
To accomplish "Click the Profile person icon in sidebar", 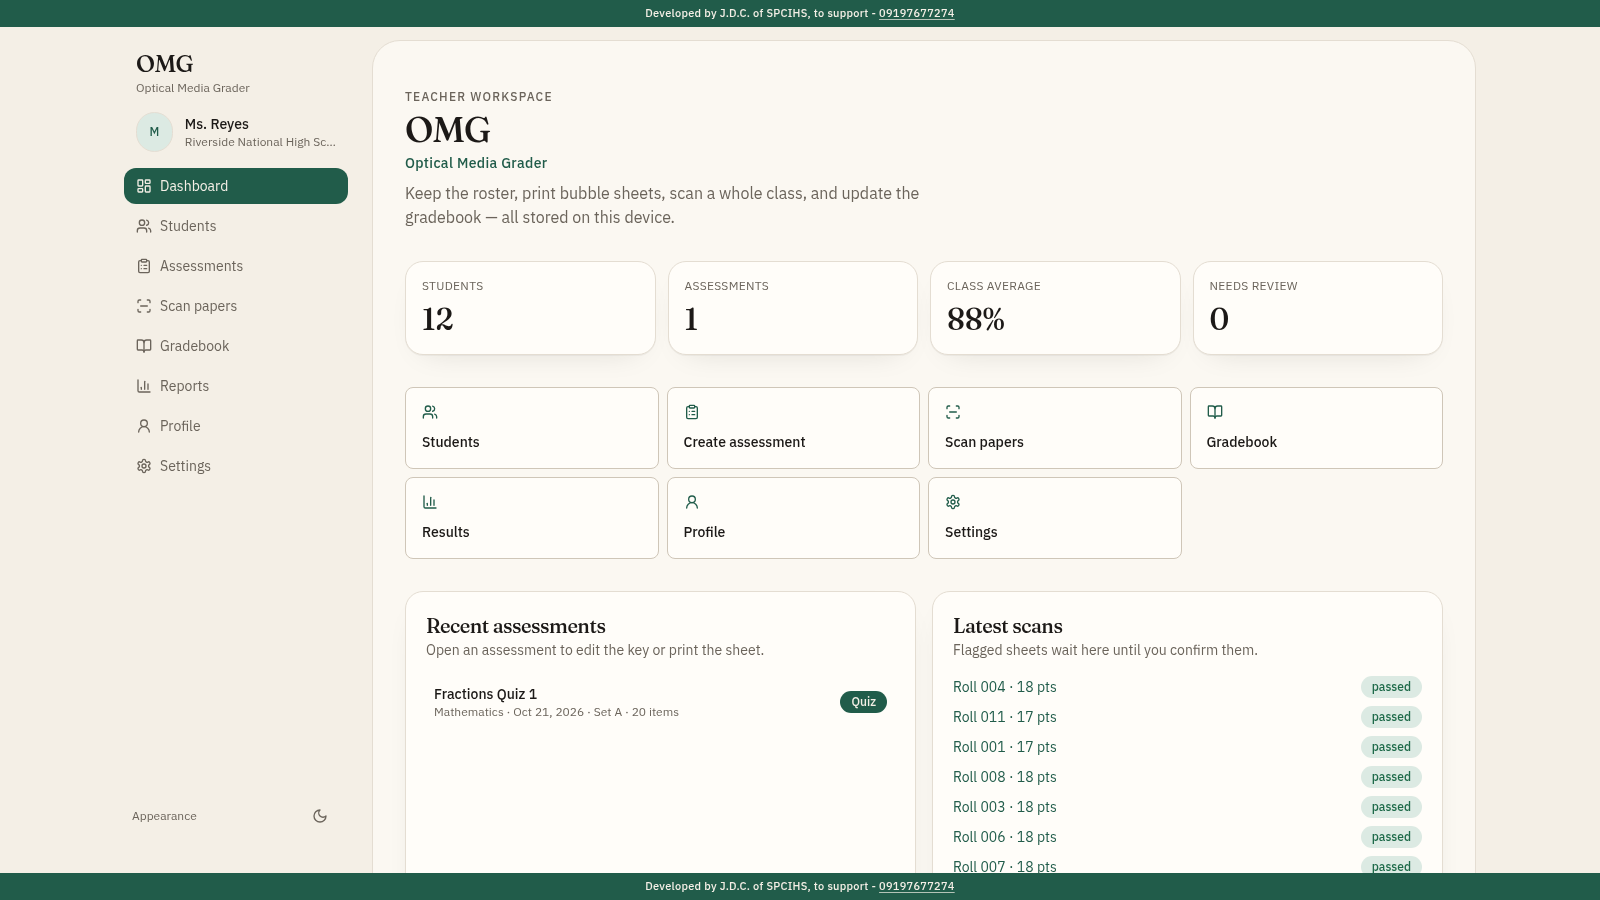I will click(144, 426).
